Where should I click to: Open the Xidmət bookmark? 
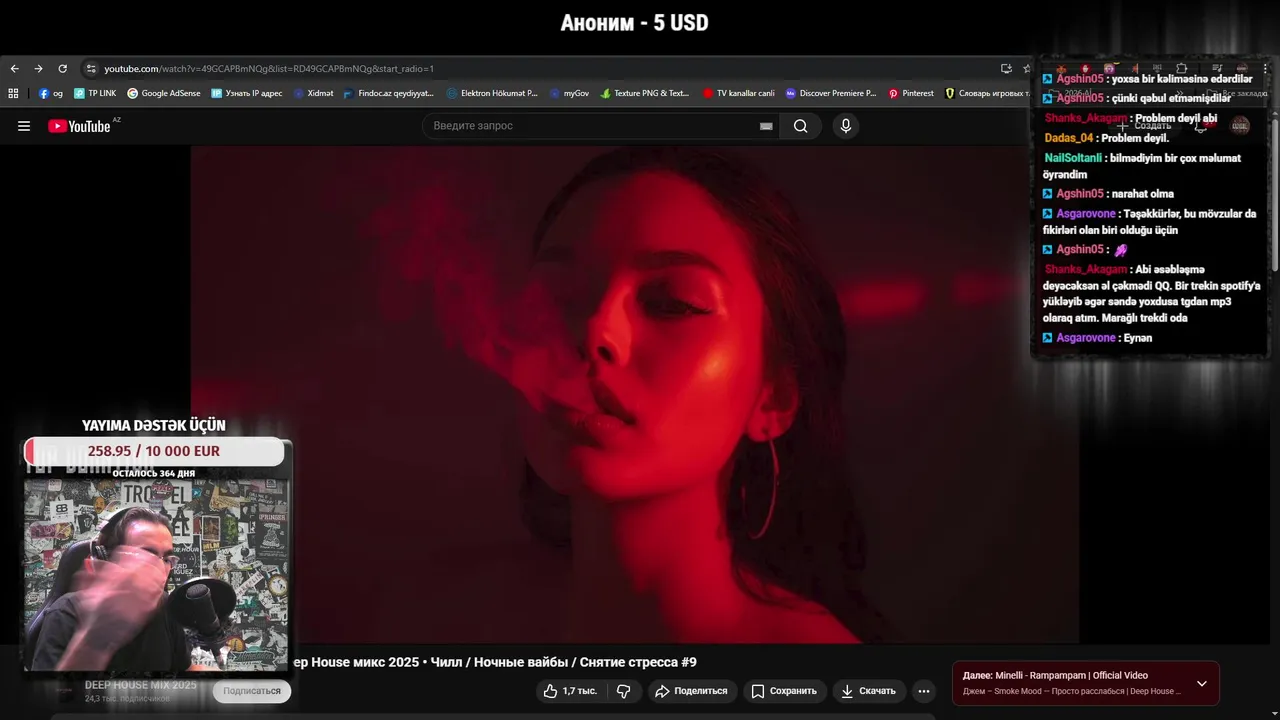[314, 93]
